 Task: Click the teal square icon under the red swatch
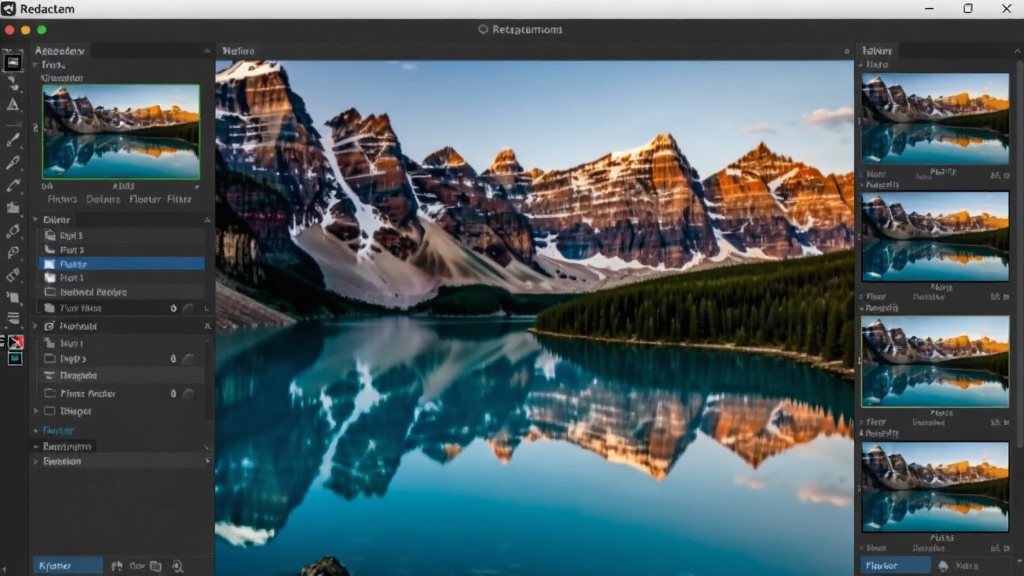tap(15, 359)
